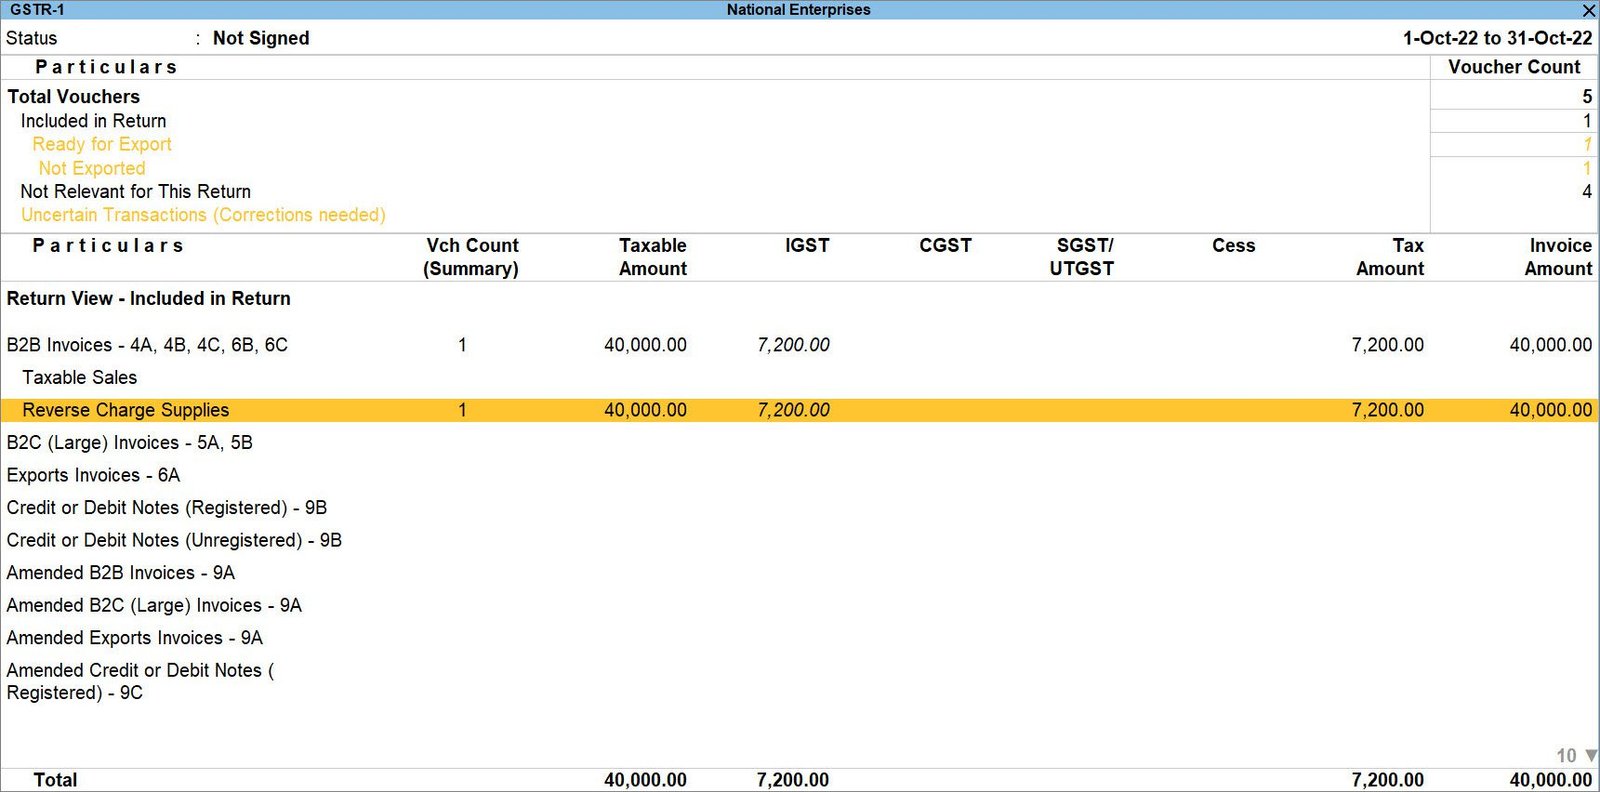Select Credit or Debit Notes (Registered) - 9B
The image size is (1600, 792).
pos(166,507)
